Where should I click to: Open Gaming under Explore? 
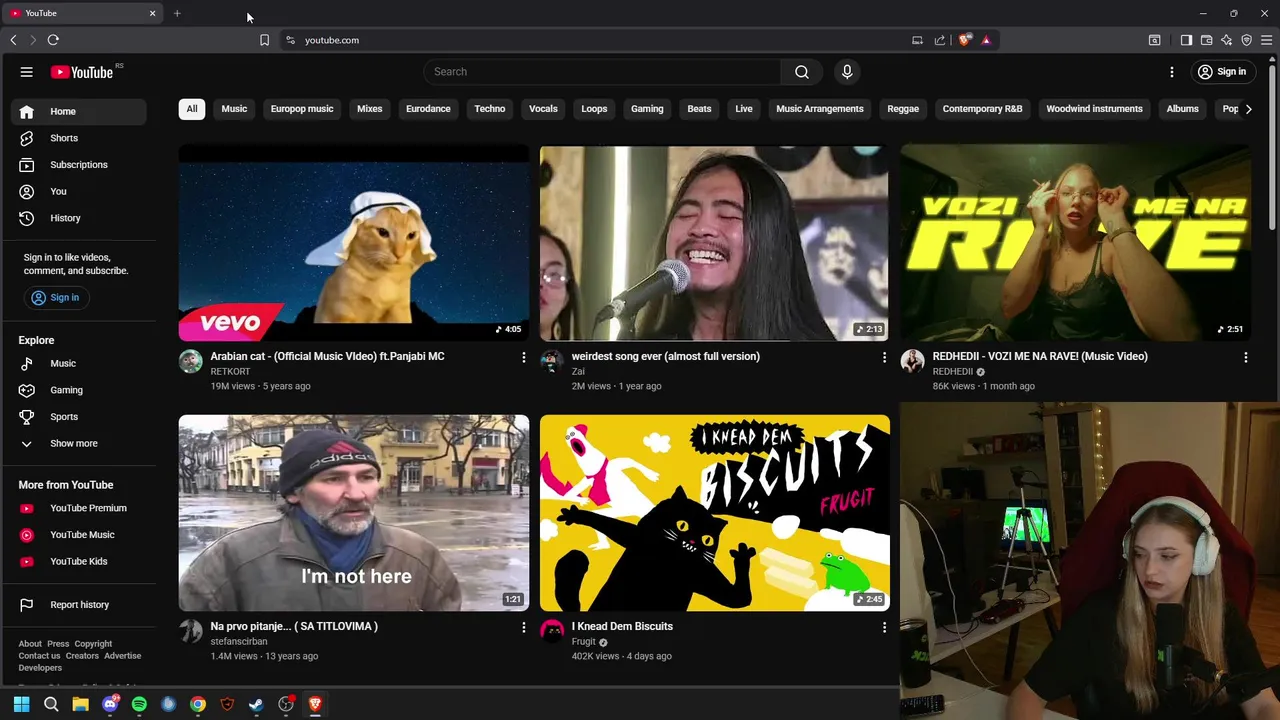tap(78, 390)
